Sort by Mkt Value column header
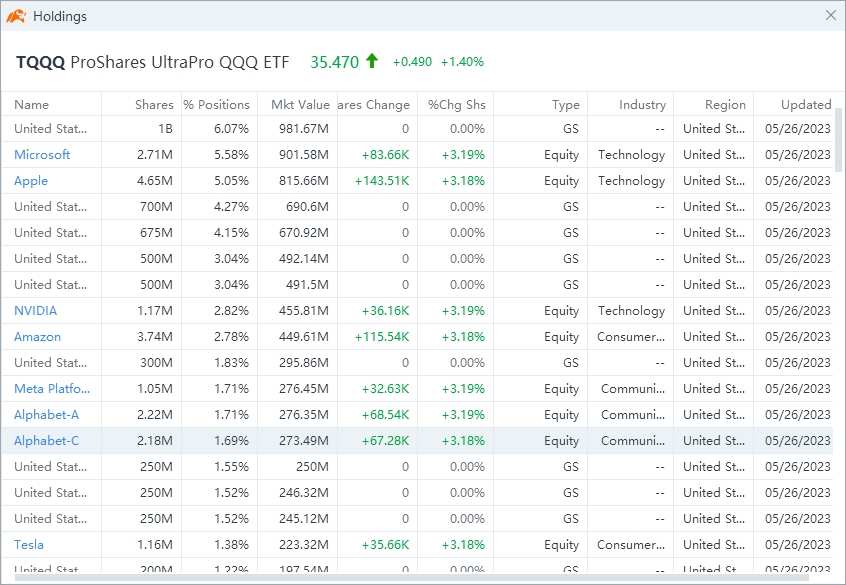The image size is (846, 585). coord(300,105)
